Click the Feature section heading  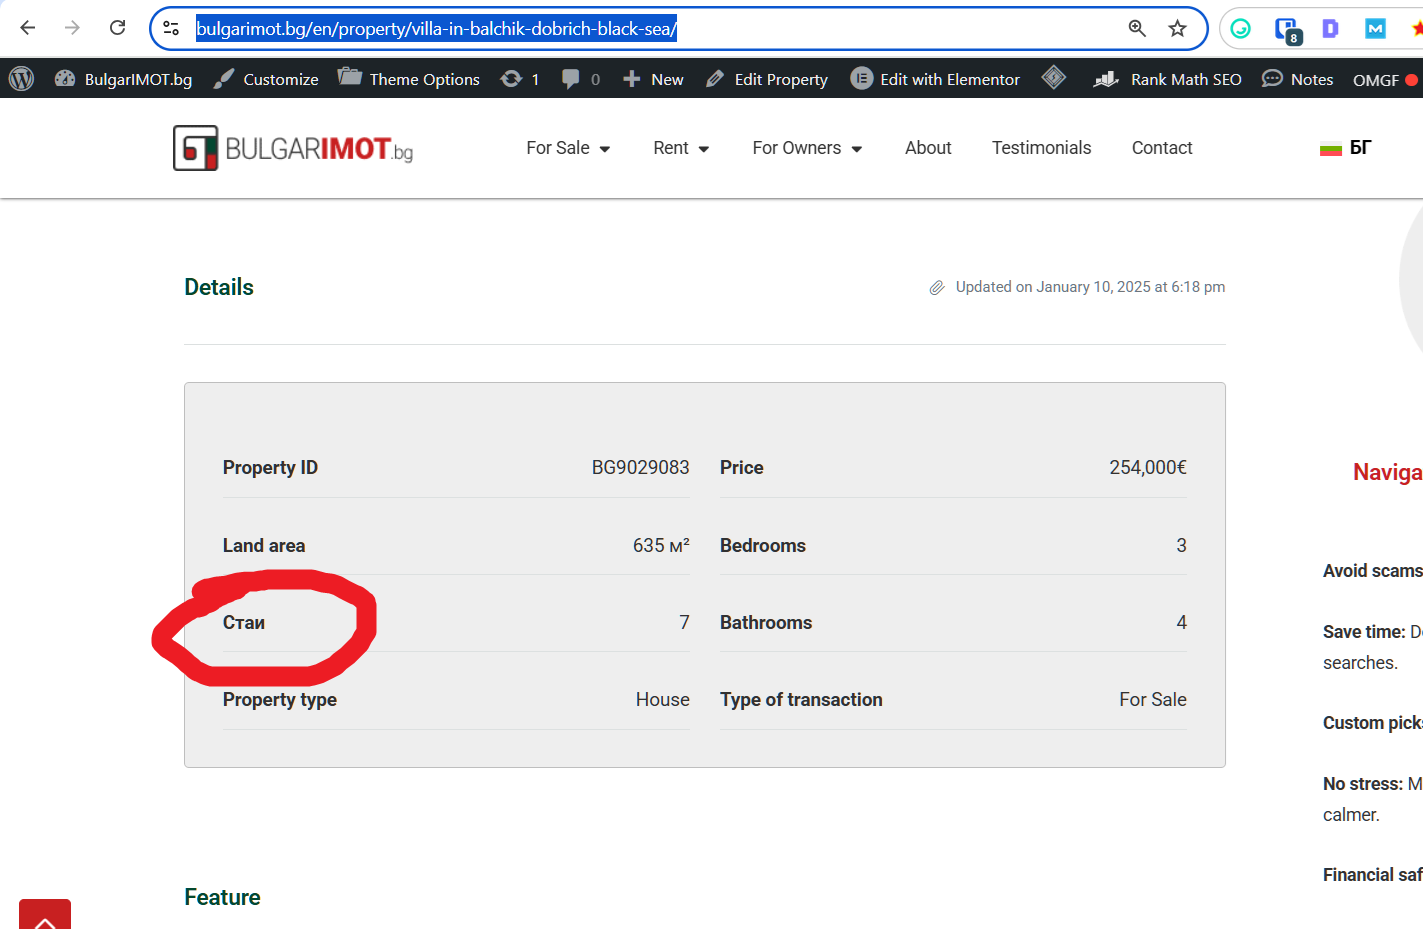click(x=222, y=897)
